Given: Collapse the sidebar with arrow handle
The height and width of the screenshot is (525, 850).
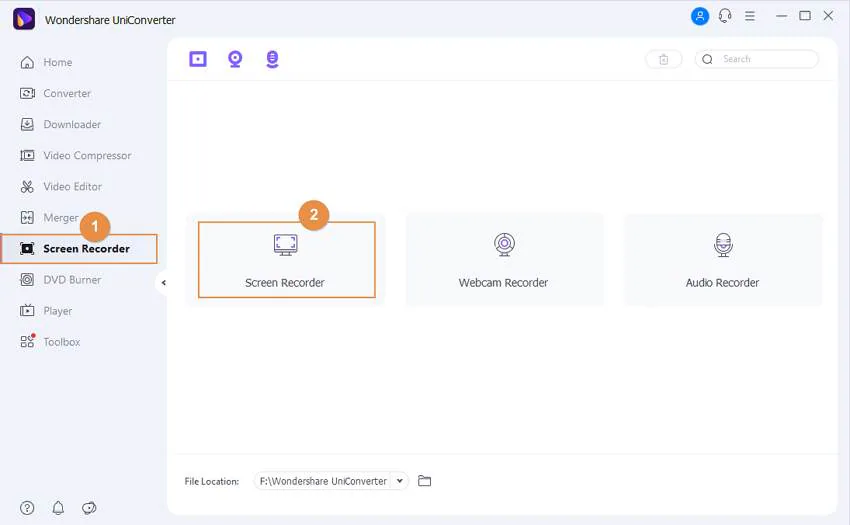Looking at the screenshot, I should [x=163, y=283].
